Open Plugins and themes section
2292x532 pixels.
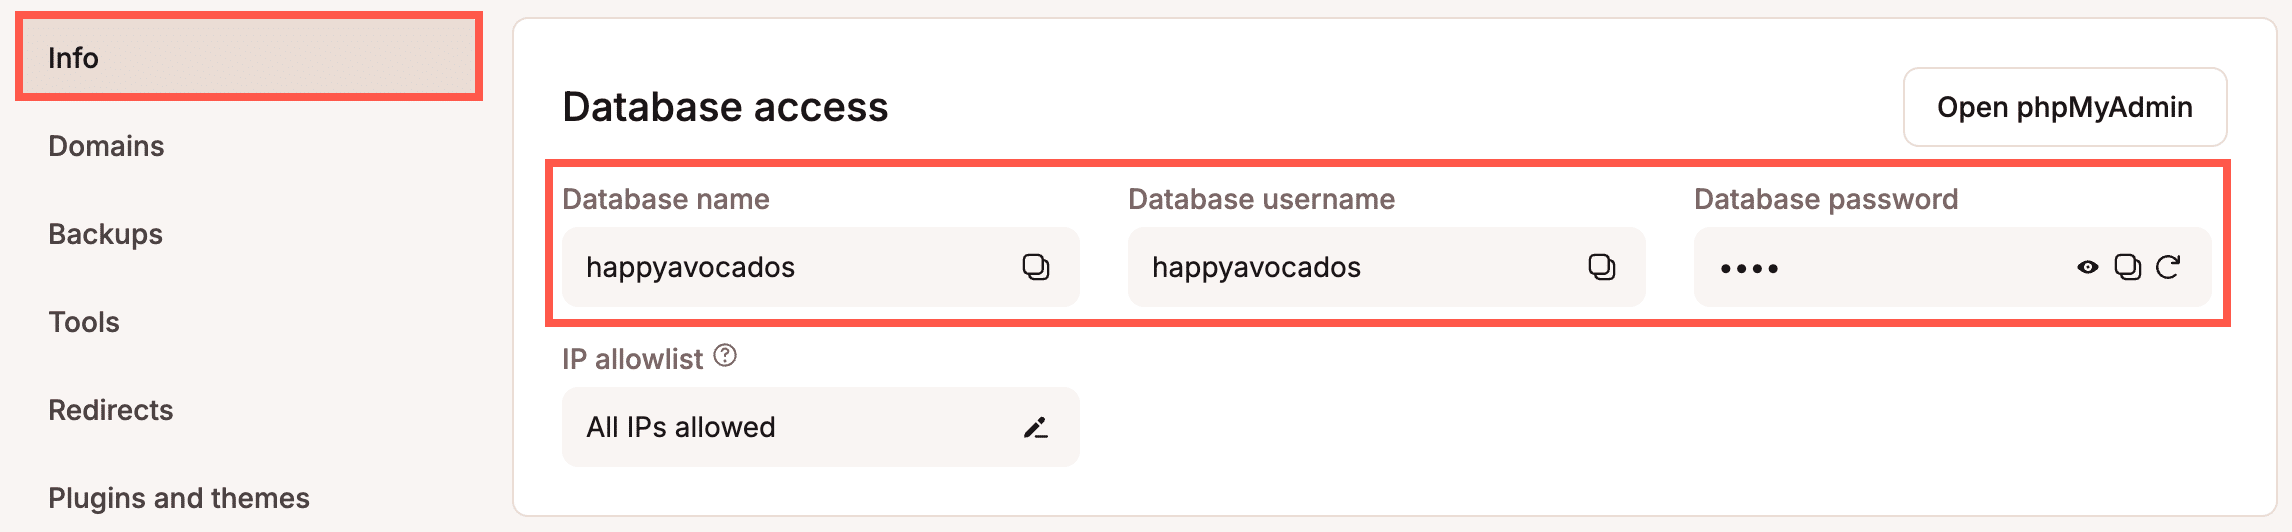click(179, 498)
